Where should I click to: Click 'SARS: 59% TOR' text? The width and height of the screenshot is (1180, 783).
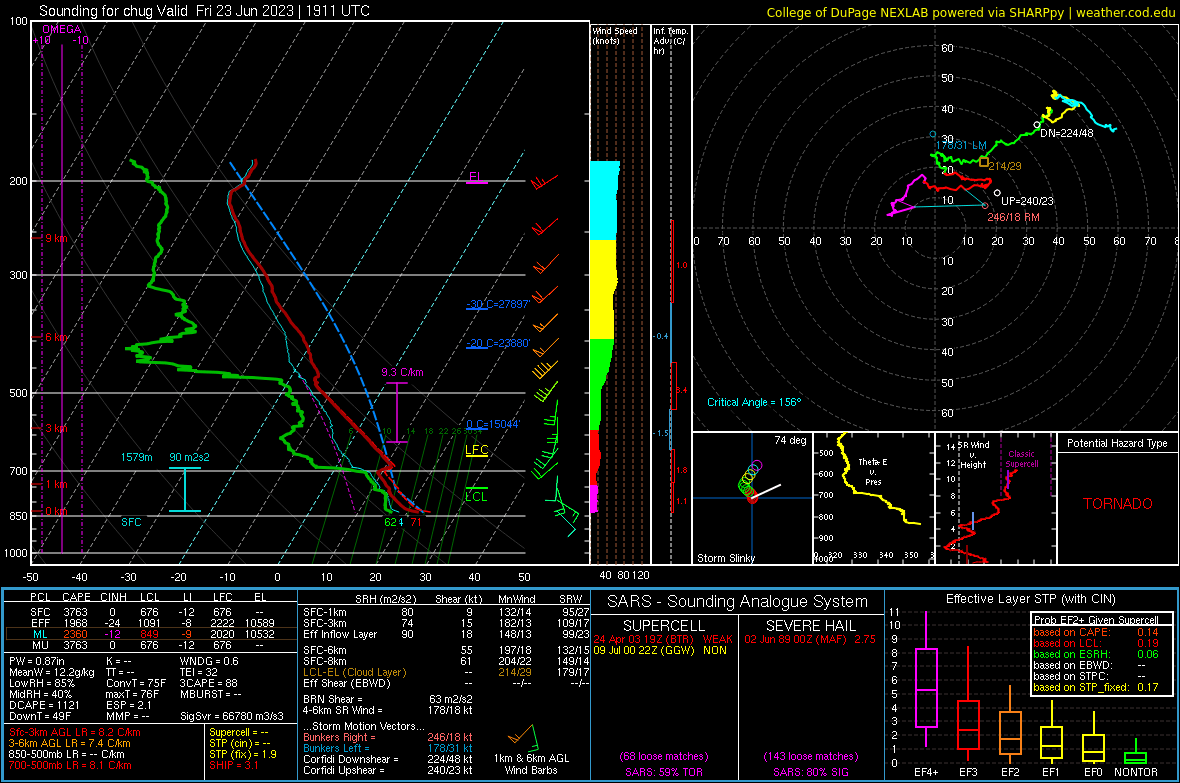(663, 772)
